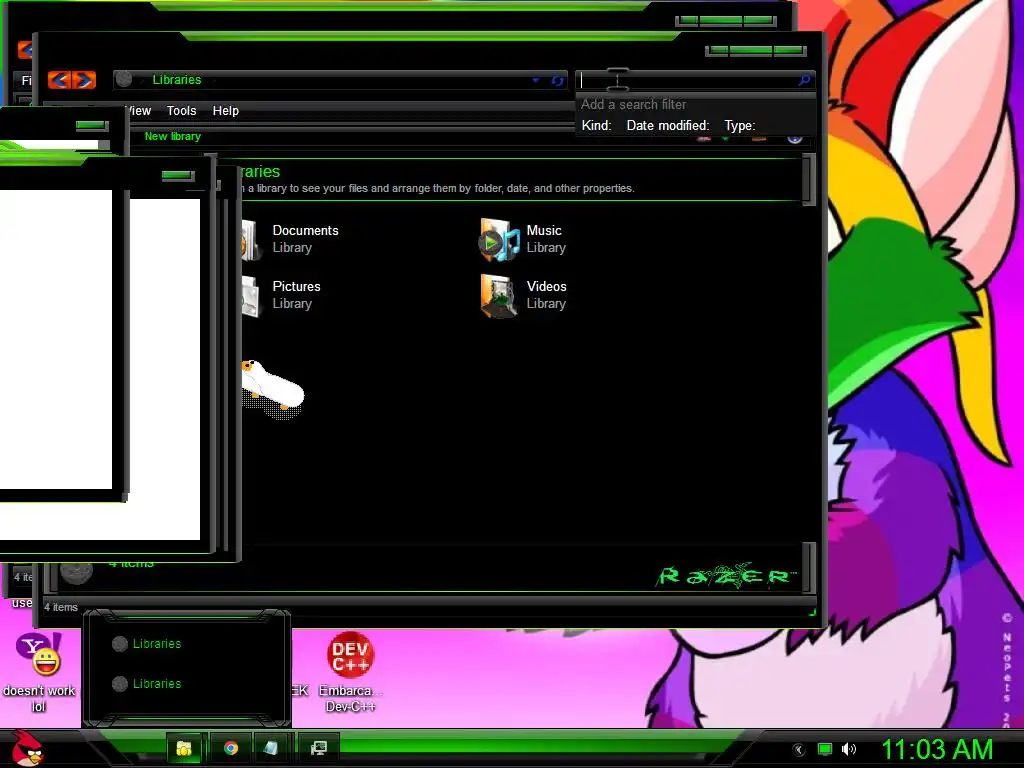Add the Type: search filter

coord(739,125)
